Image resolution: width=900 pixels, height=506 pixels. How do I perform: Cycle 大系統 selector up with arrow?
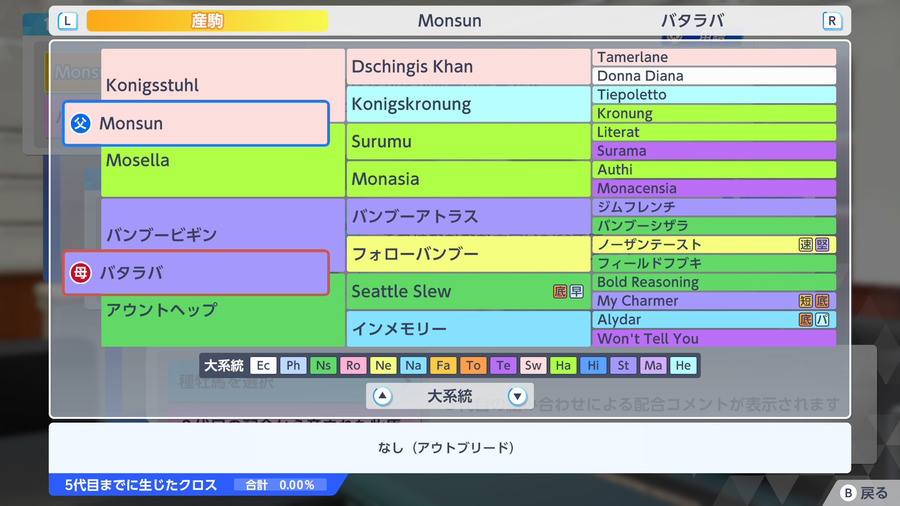tap(382, 396)
